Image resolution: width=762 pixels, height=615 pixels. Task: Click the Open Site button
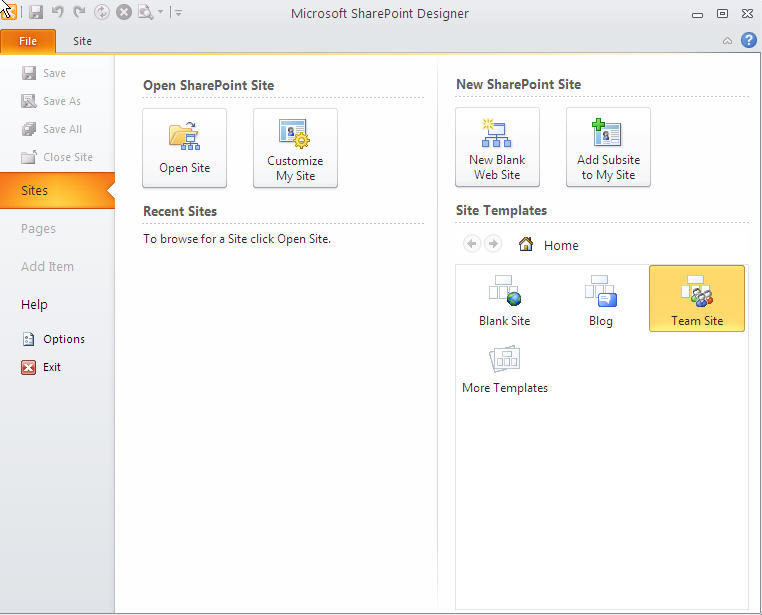coord(184,148)
